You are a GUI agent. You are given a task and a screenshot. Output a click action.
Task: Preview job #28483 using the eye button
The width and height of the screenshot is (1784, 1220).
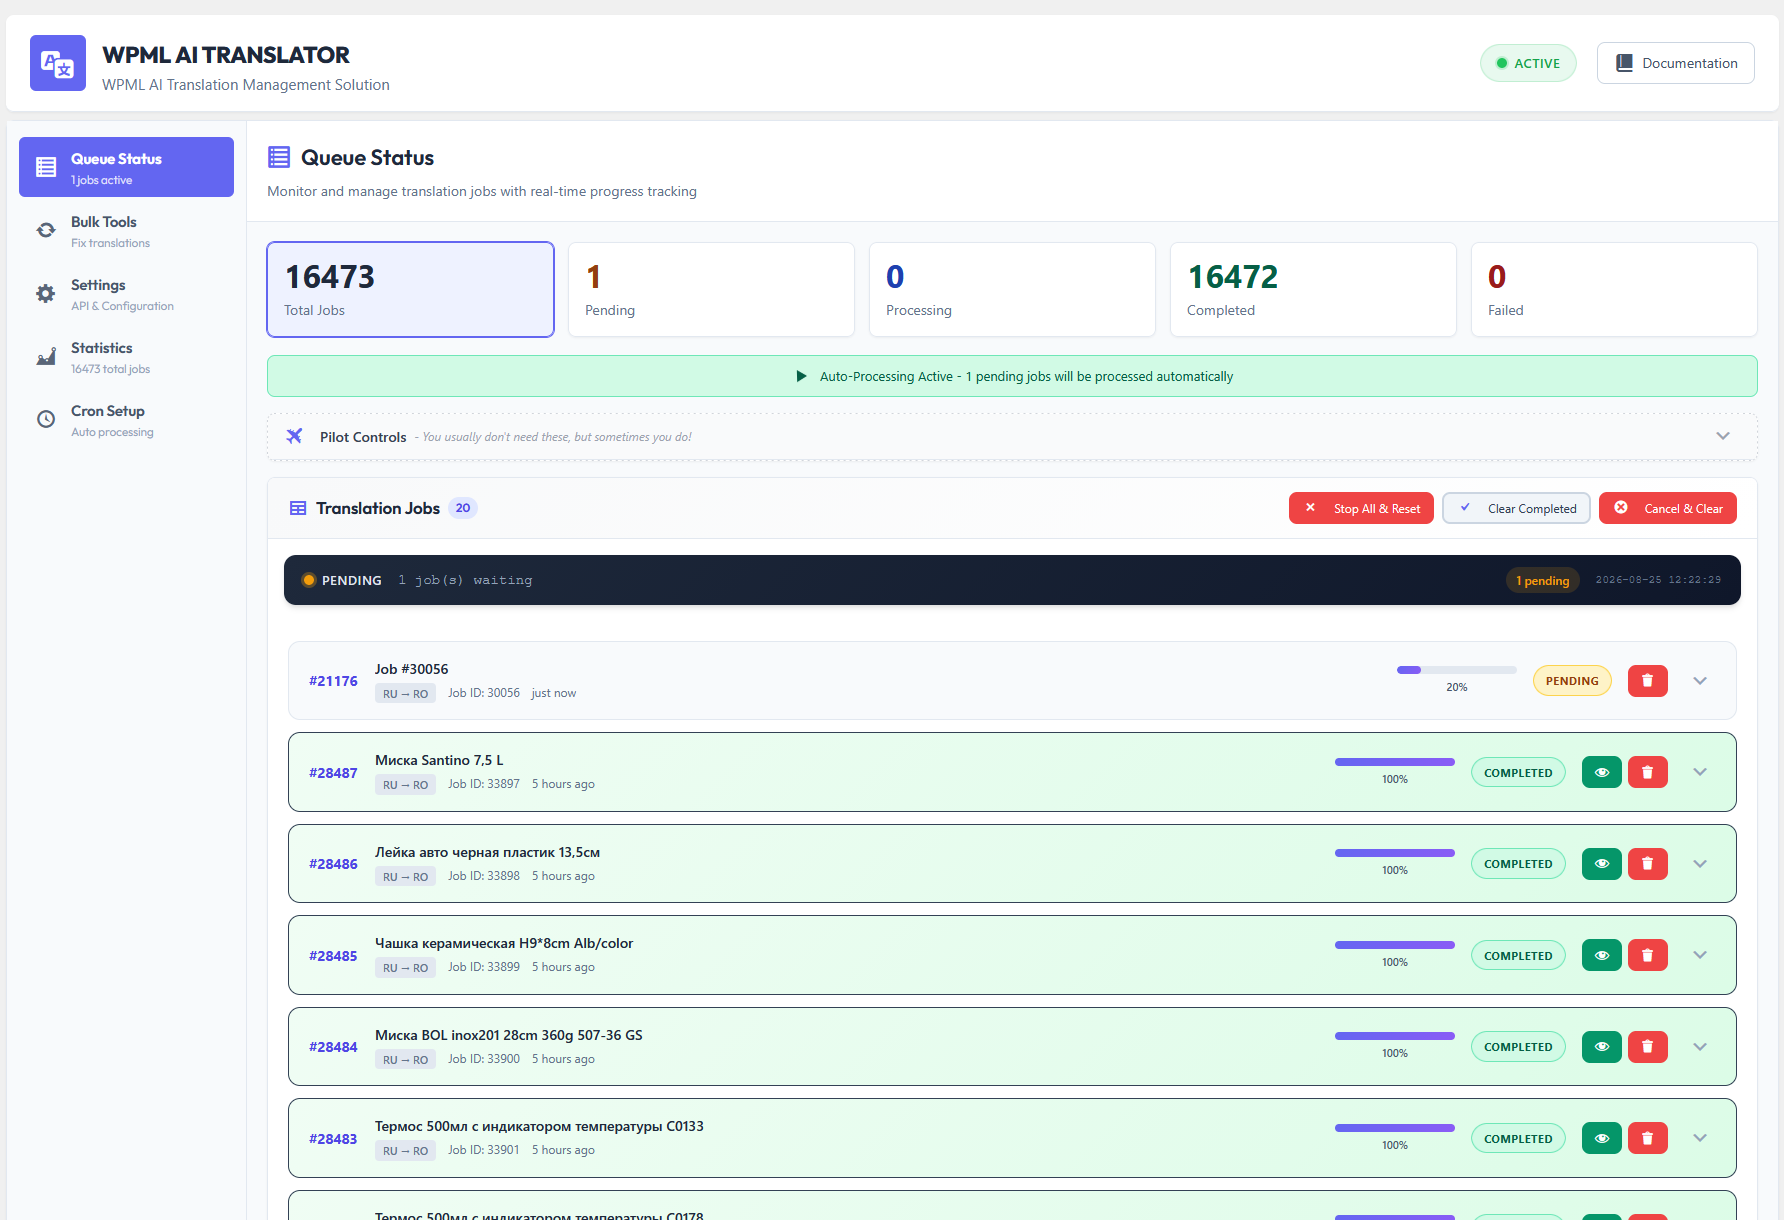(1601, 1138)
